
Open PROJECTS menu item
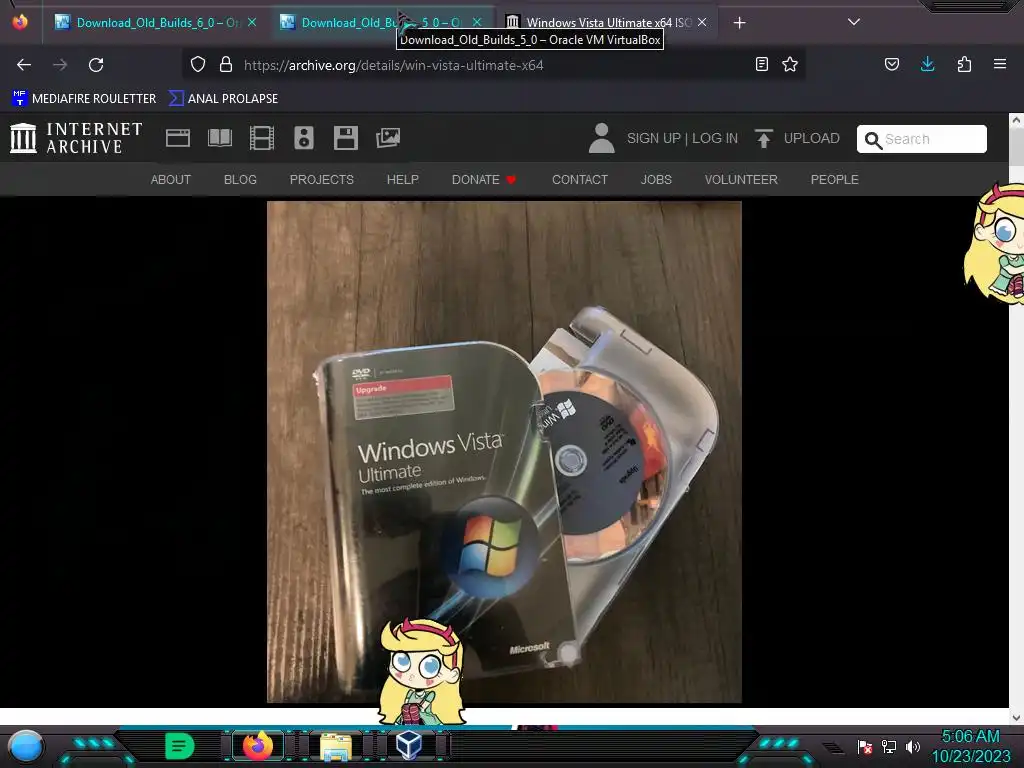(322, 180)
